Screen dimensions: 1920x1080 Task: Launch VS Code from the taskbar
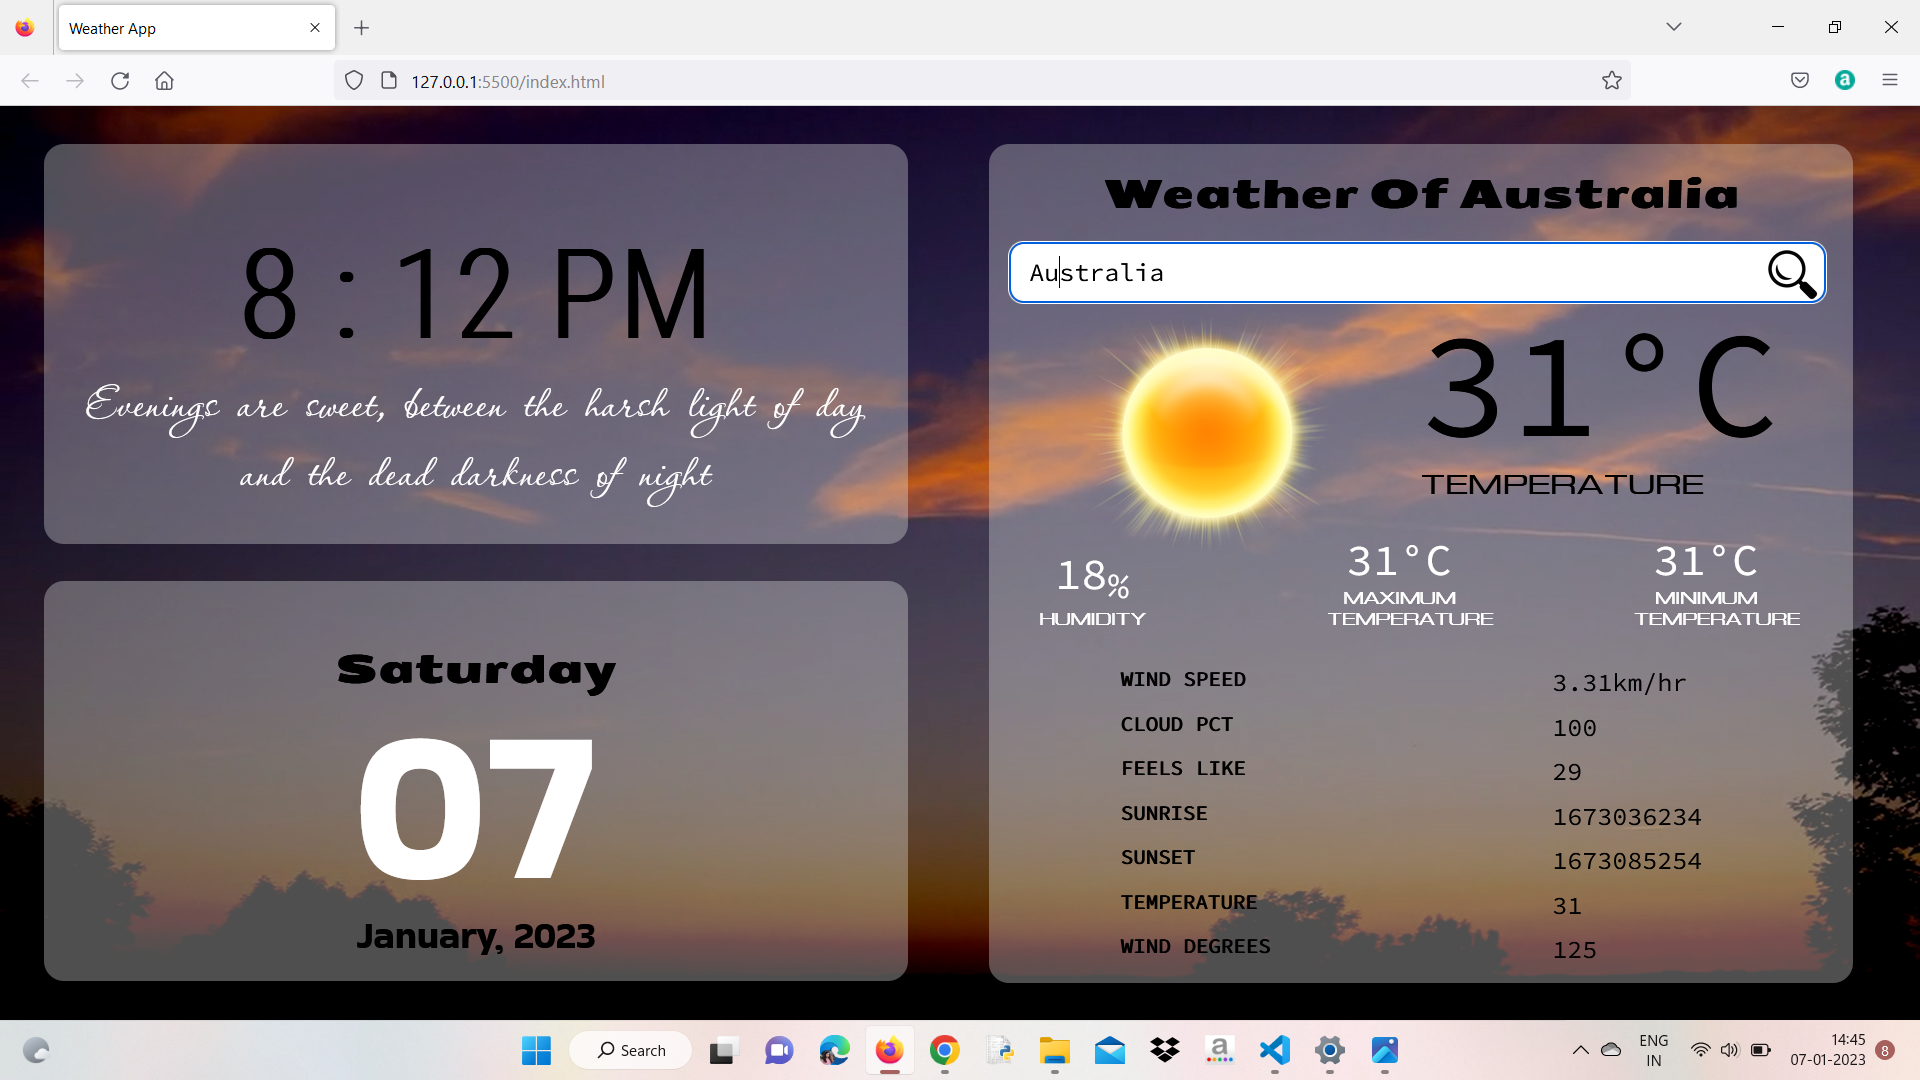1274,1051
